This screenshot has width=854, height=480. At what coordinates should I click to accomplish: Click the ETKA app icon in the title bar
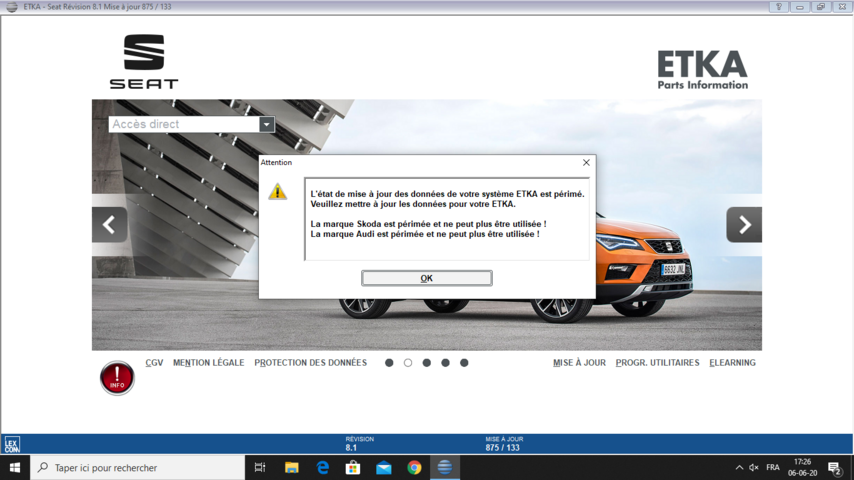point(11,7)
